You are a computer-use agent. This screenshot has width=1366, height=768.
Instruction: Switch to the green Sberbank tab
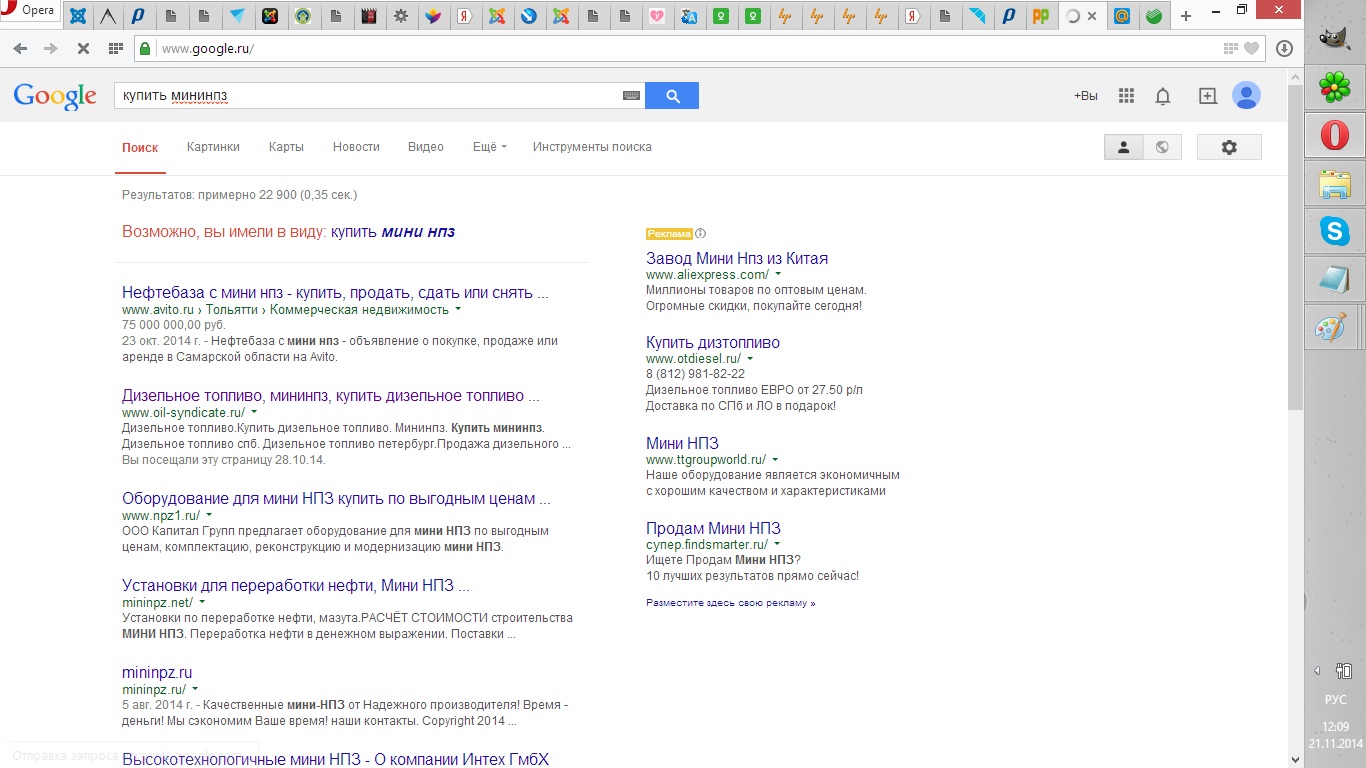click(1154, 16)
